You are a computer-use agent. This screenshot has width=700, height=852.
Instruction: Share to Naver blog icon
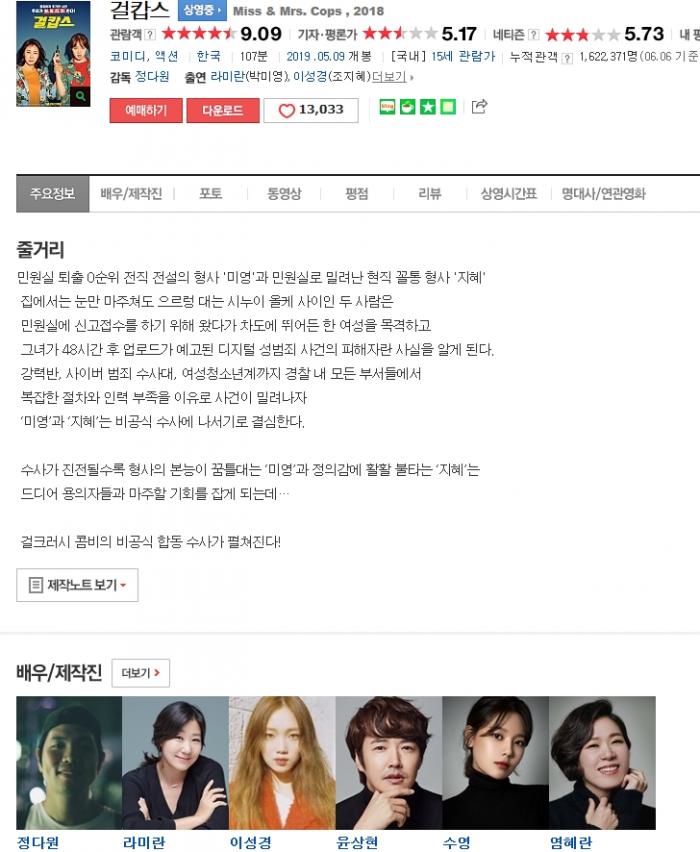(387, 107)
